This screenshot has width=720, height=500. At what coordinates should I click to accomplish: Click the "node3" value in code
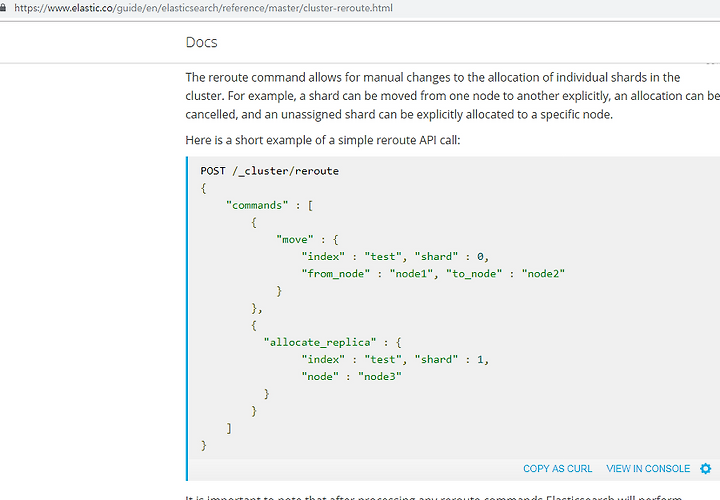click(380, 376)
